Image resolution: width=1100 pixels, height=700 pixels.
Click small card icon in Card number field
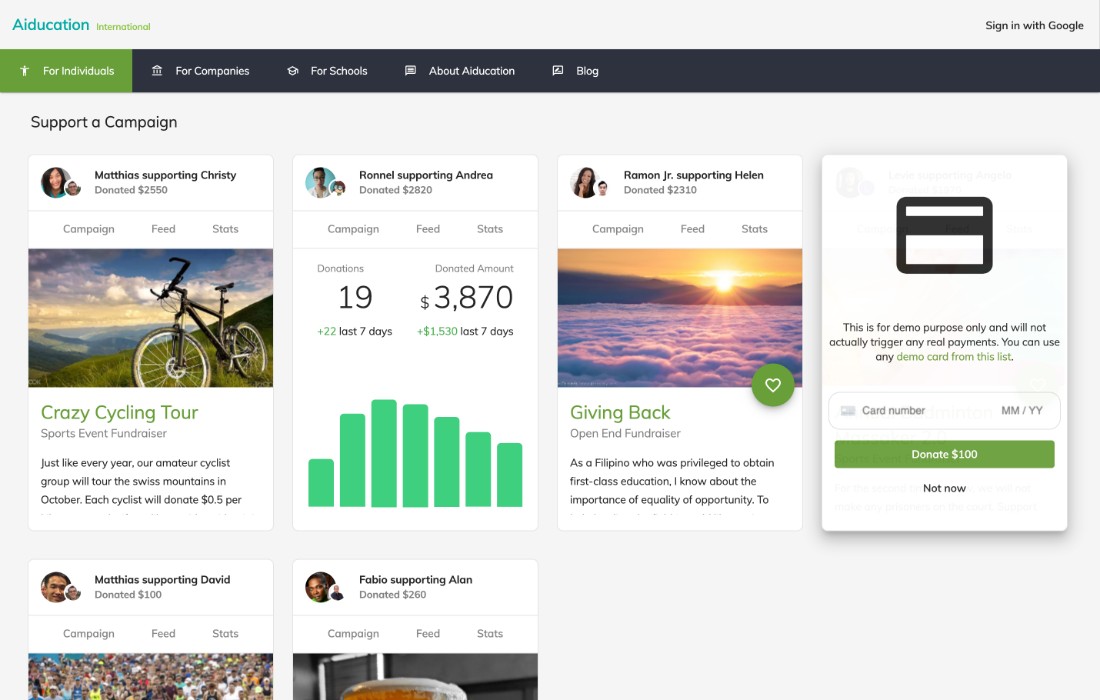[x=847, y=410]
